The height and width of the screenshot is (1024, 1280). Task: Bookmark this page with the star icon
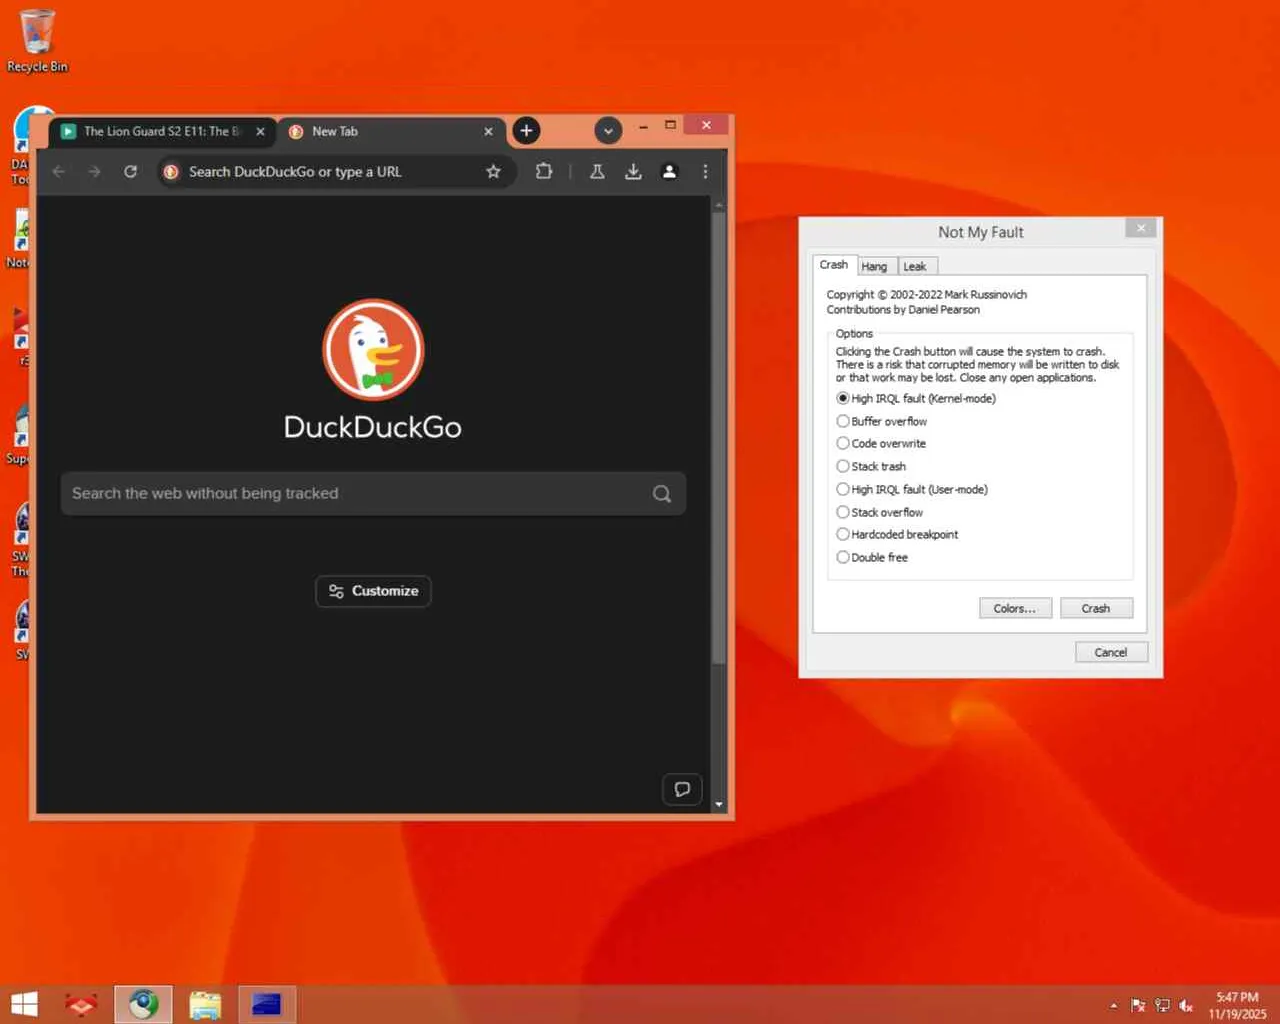pos(493,172)
